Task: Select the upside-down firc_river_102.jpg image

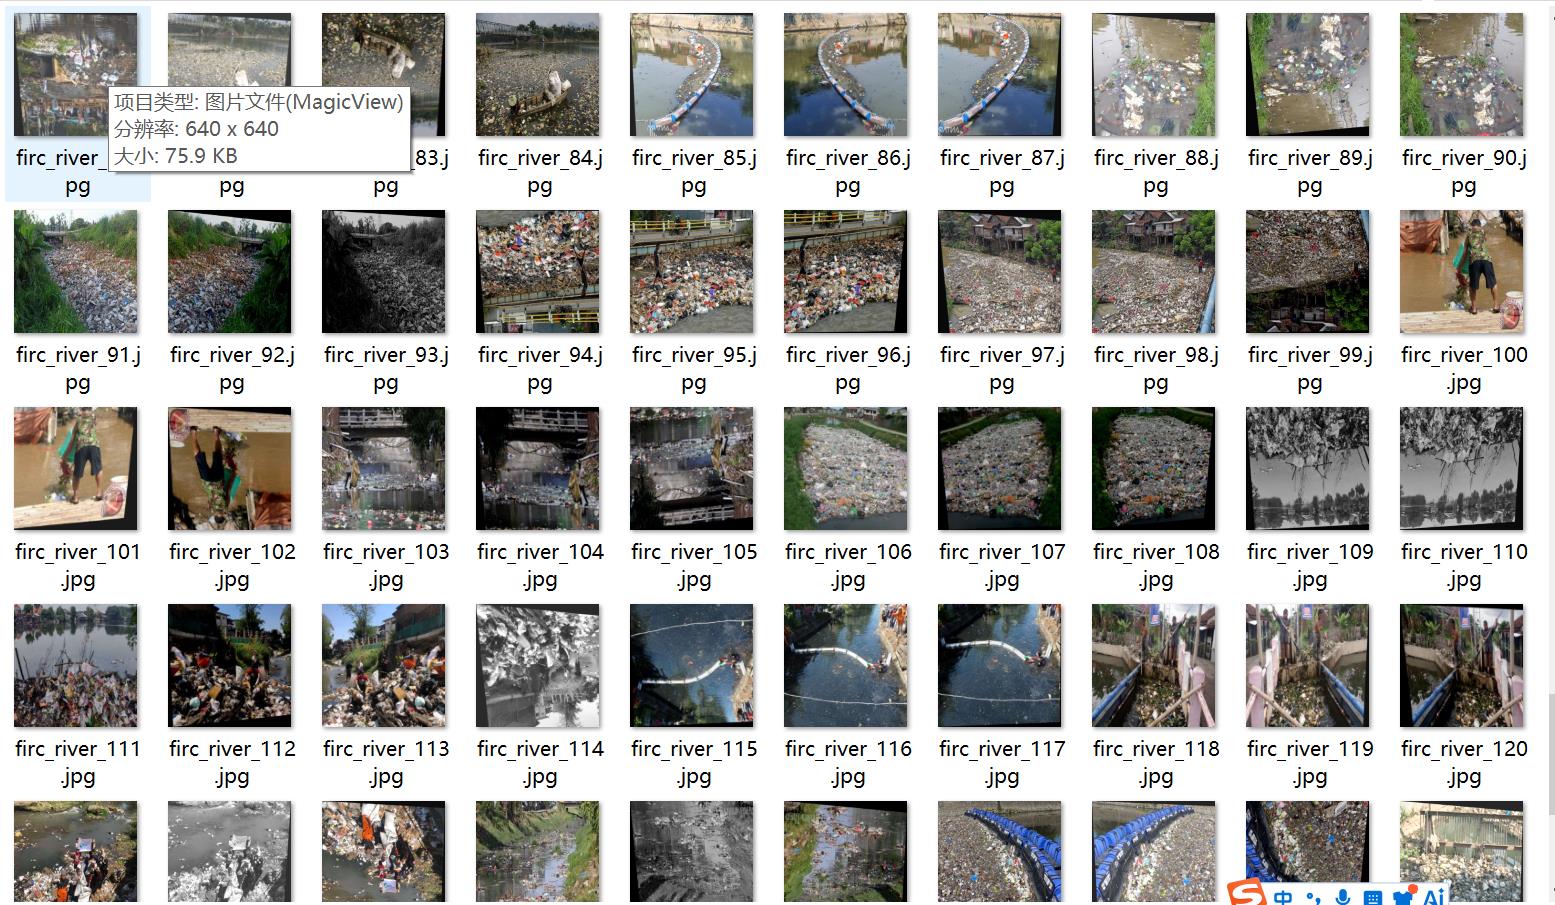Action: 230,469
